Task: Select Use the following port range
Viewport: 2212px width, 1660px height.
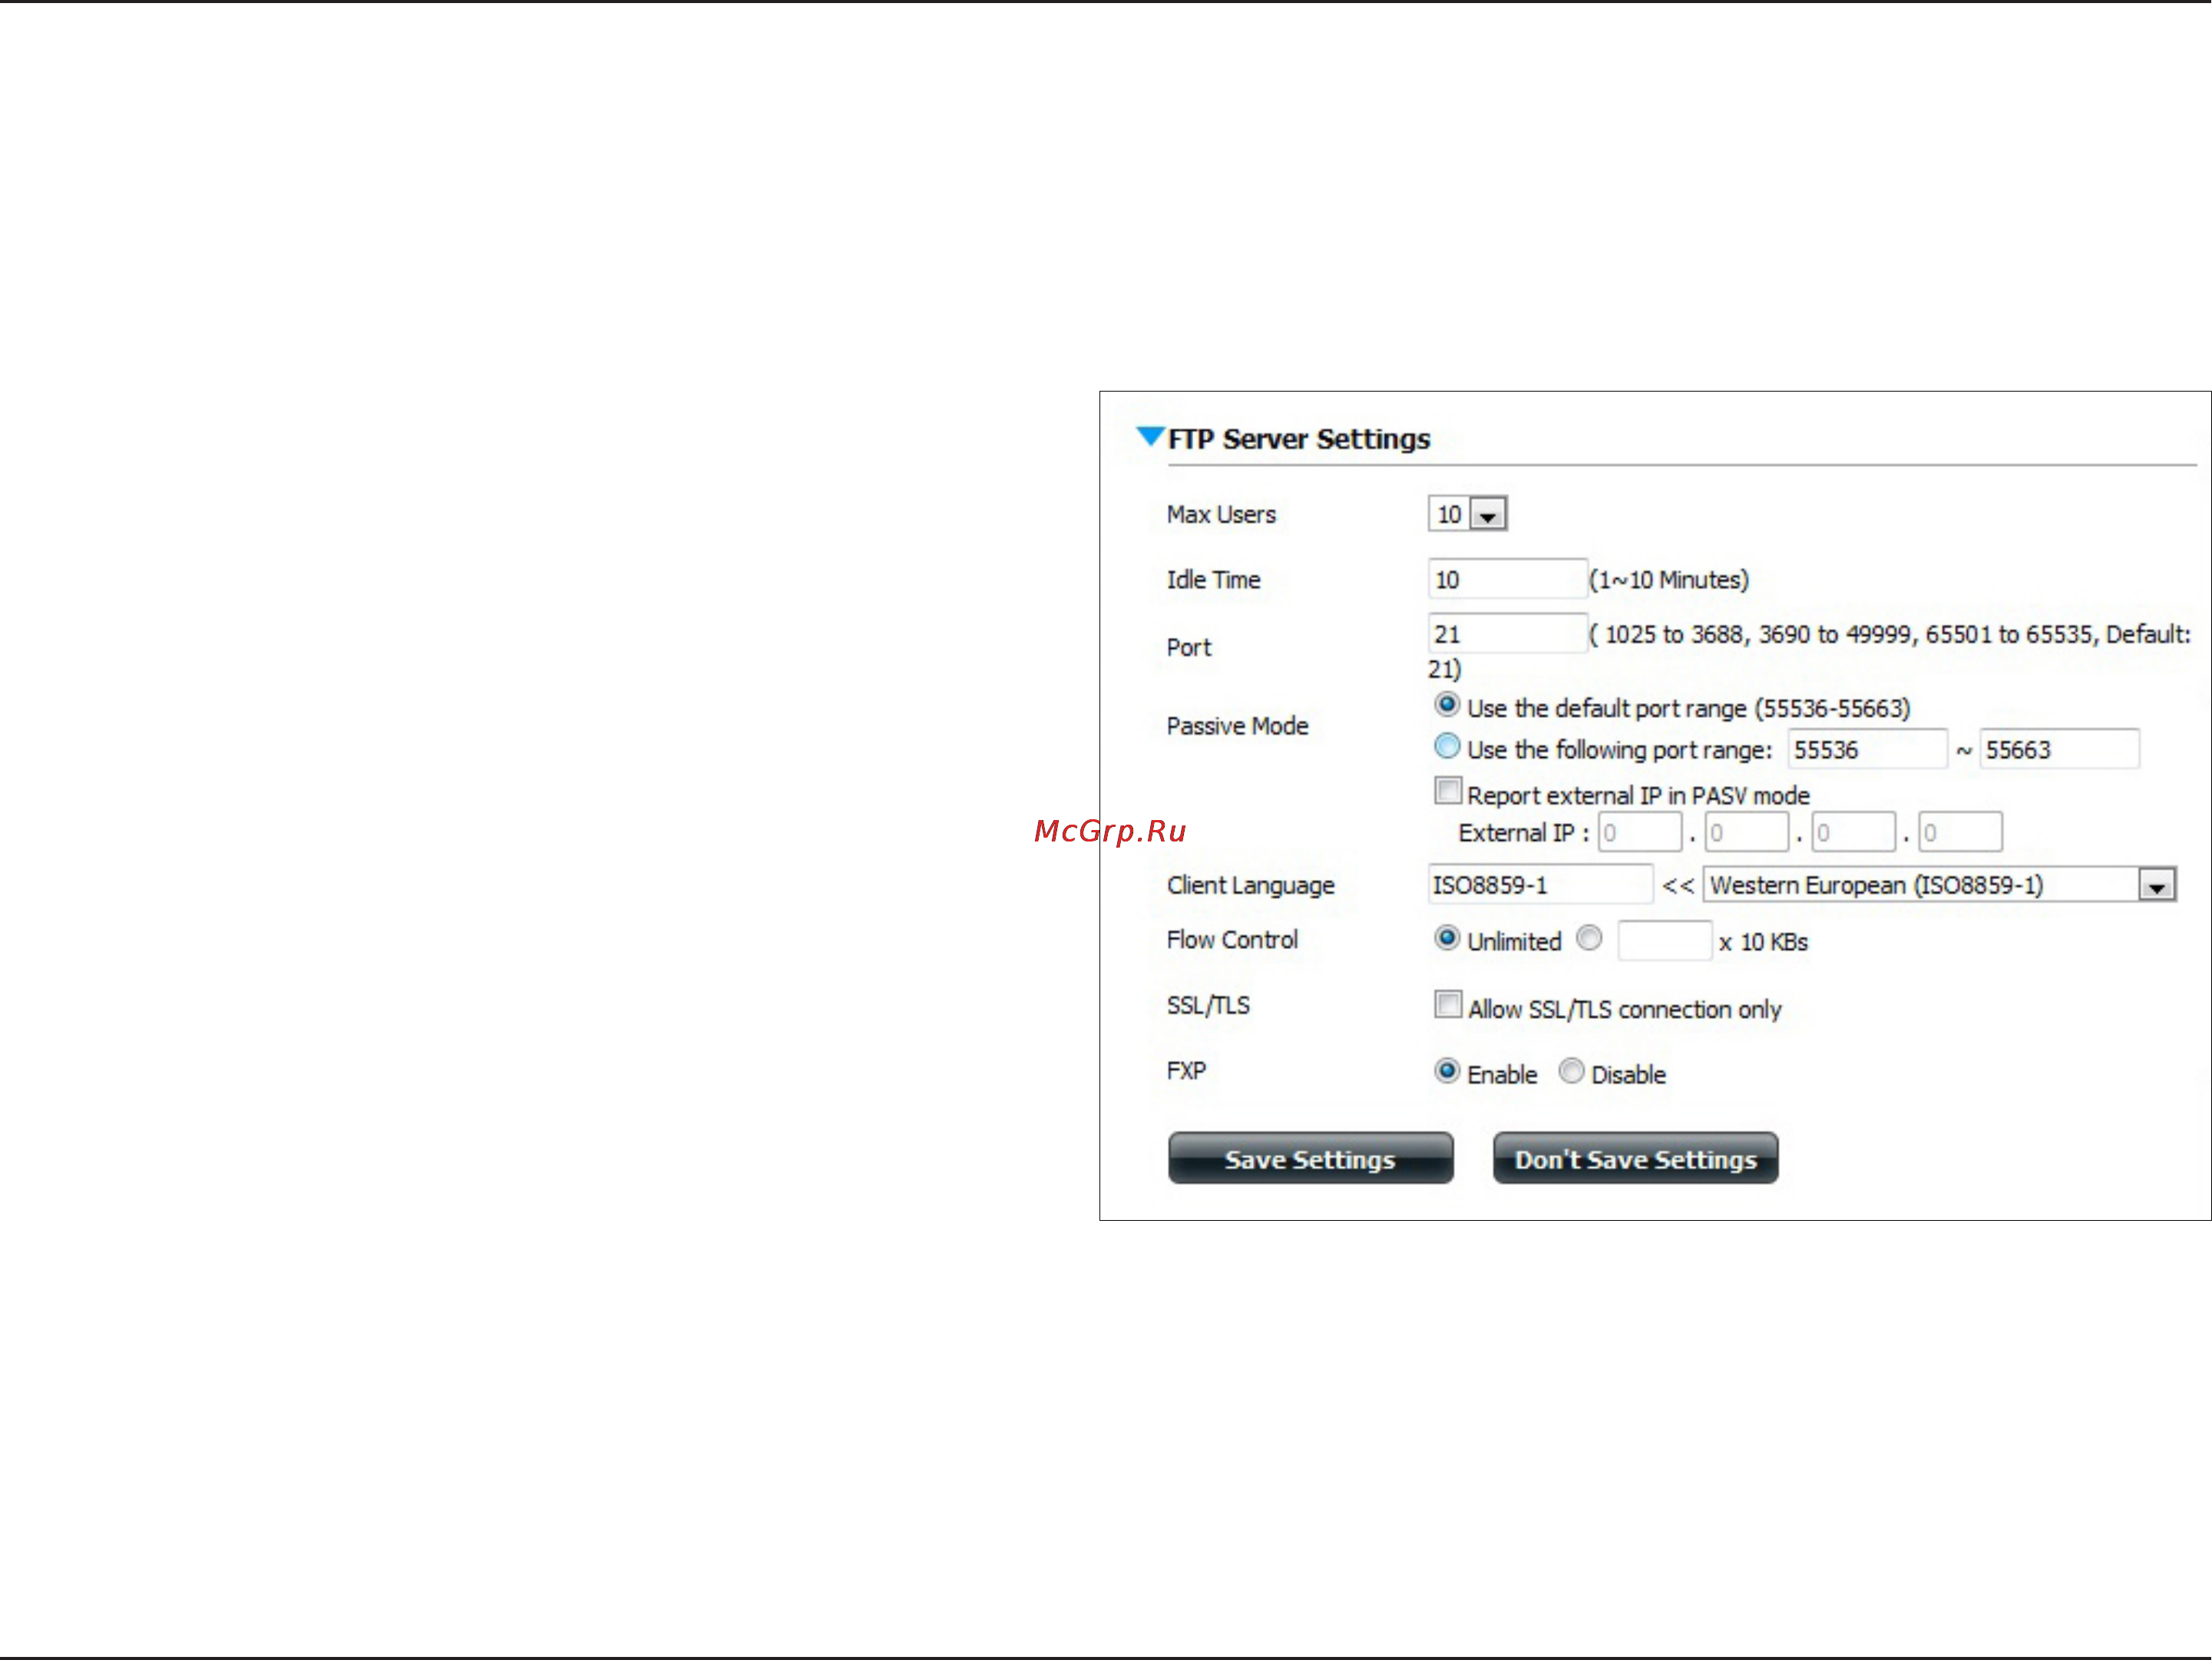Action: (1446, 746)
